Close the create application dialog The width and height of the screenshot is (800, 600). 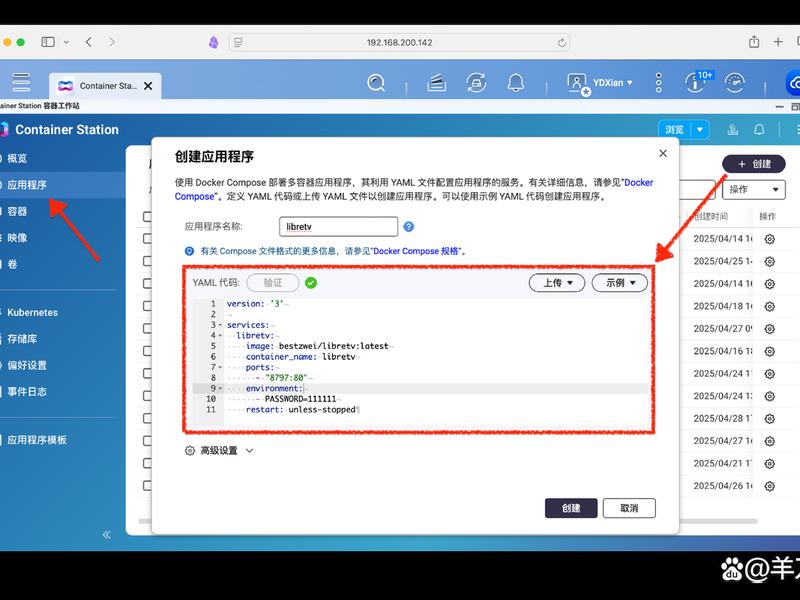pyautogui.click(x=663, y=153)
